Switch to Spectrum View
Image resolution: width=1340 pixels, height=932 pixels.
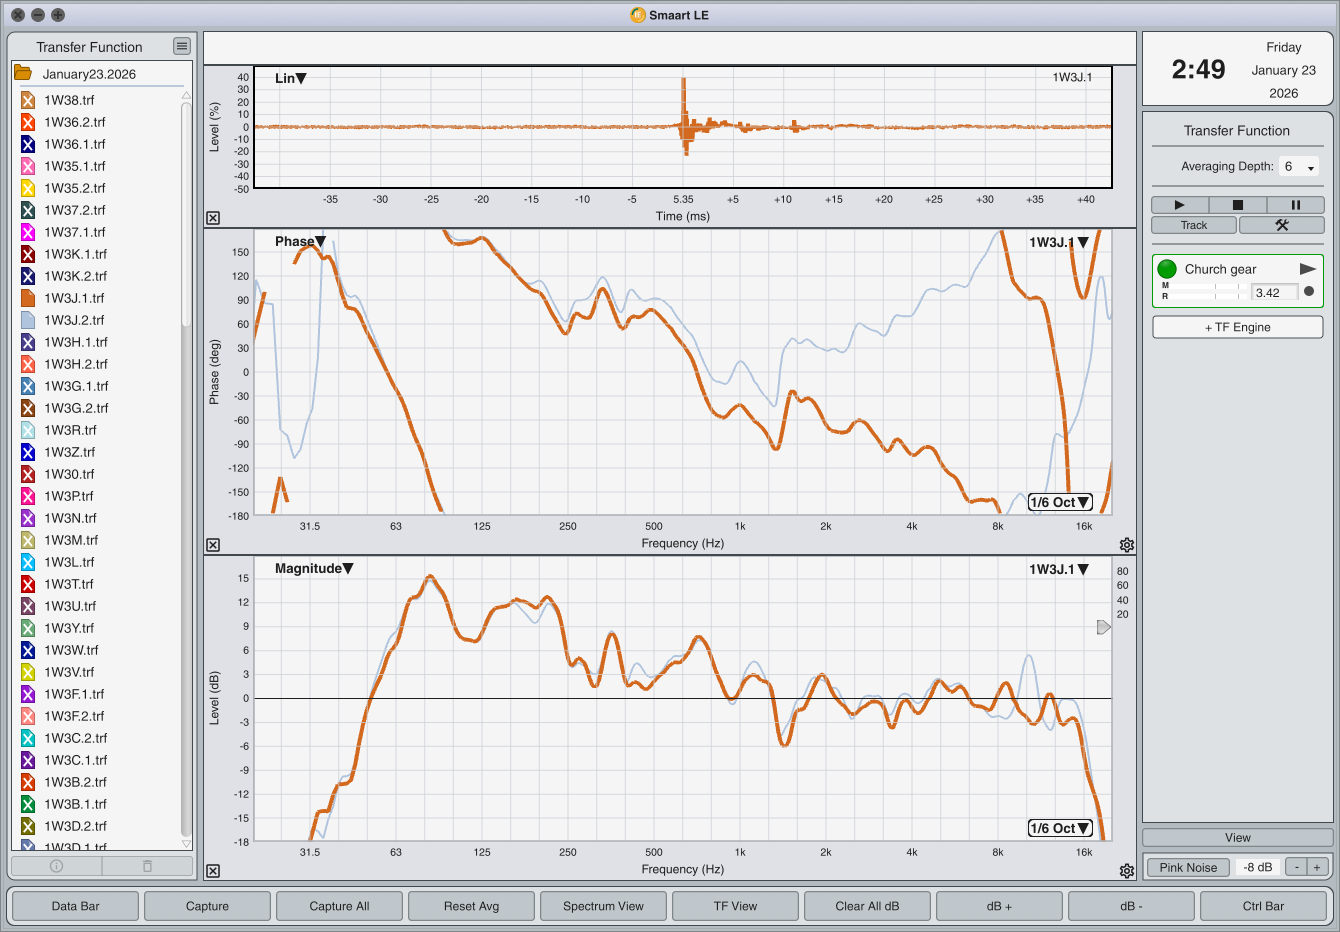point(603,906)
